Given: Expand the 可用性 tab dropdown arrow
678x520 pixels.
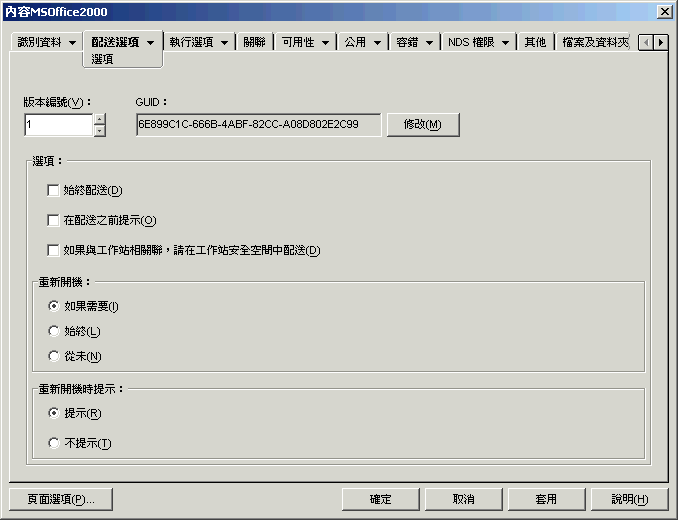Looking at the screenshot, I should click(x=326, y=43).
